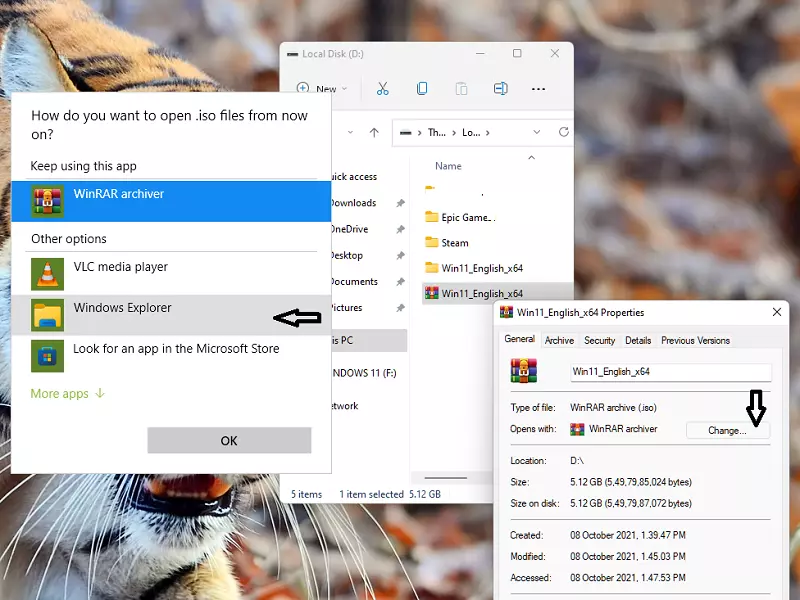Open the See more three-dots menu
The image size is (800, 600).
tap(538, 89)
